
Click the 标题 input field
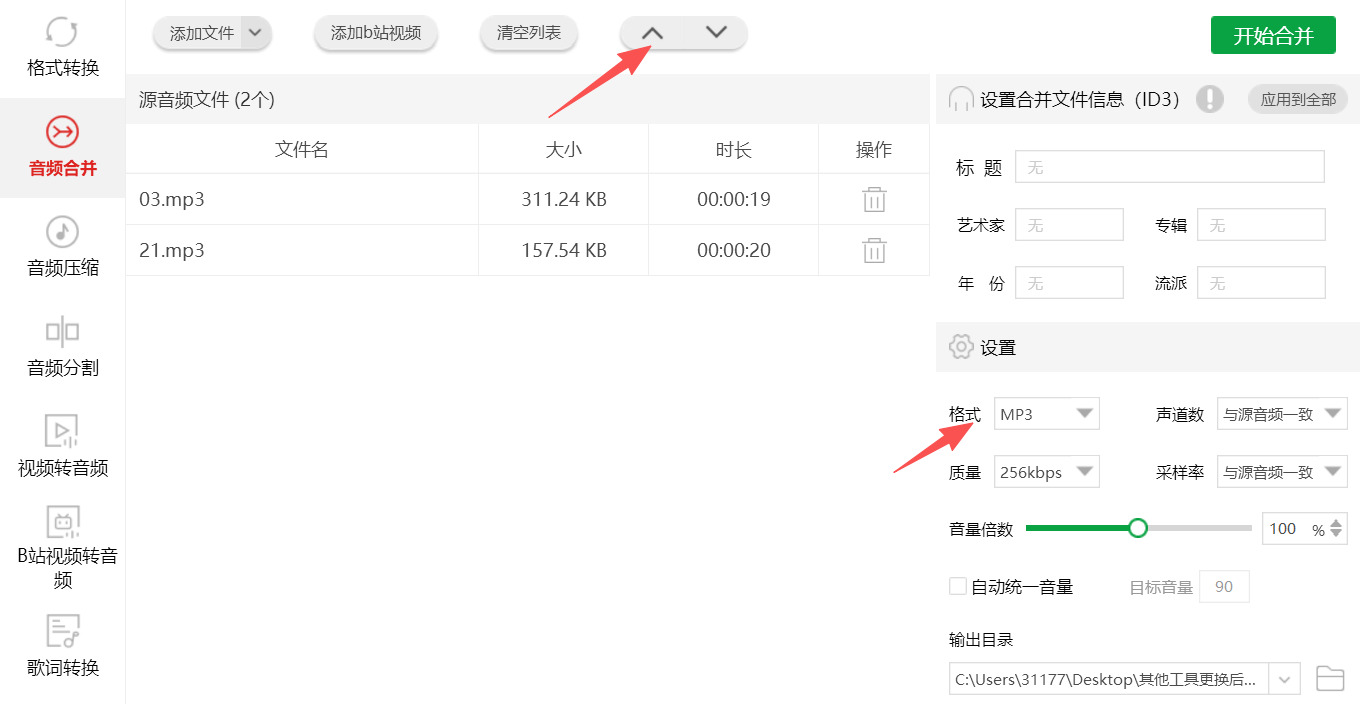(1170, 167)
